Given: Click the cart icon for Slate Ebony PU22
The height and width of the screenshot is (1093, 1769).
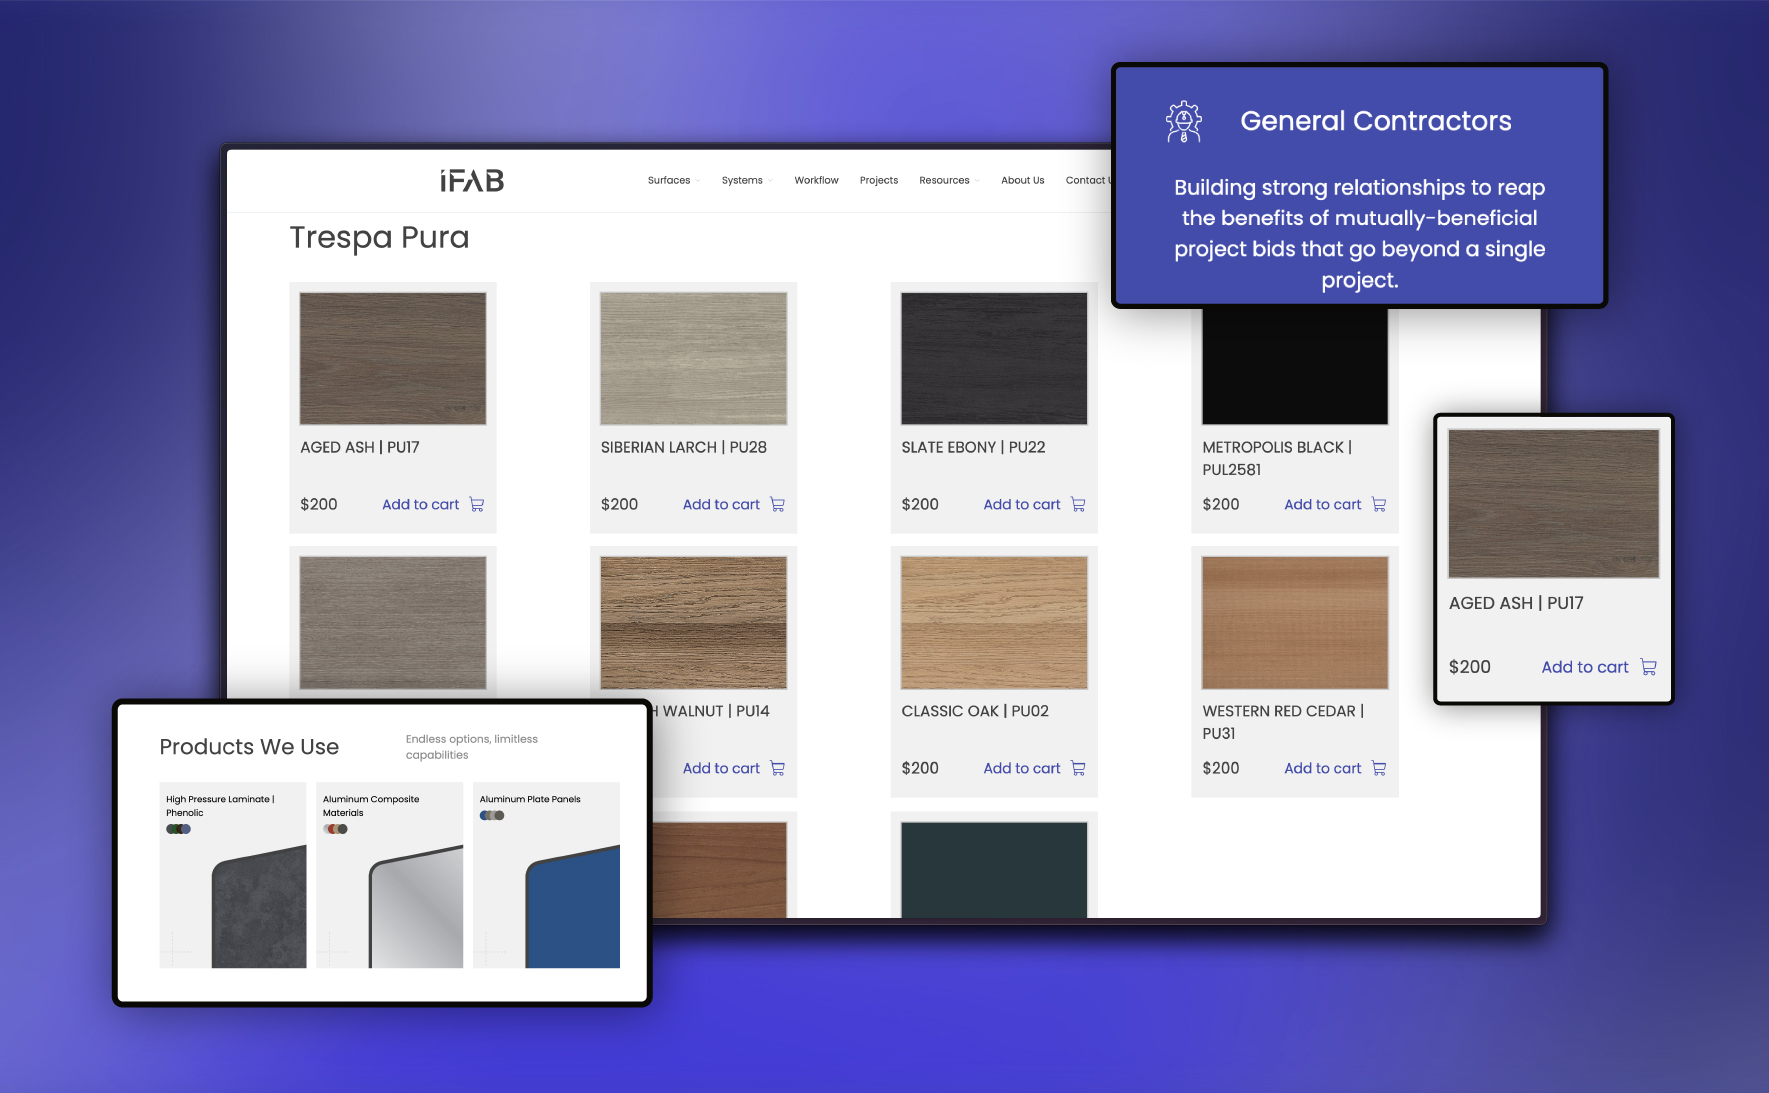Looking at the screenshot, I should (1078, 505).
